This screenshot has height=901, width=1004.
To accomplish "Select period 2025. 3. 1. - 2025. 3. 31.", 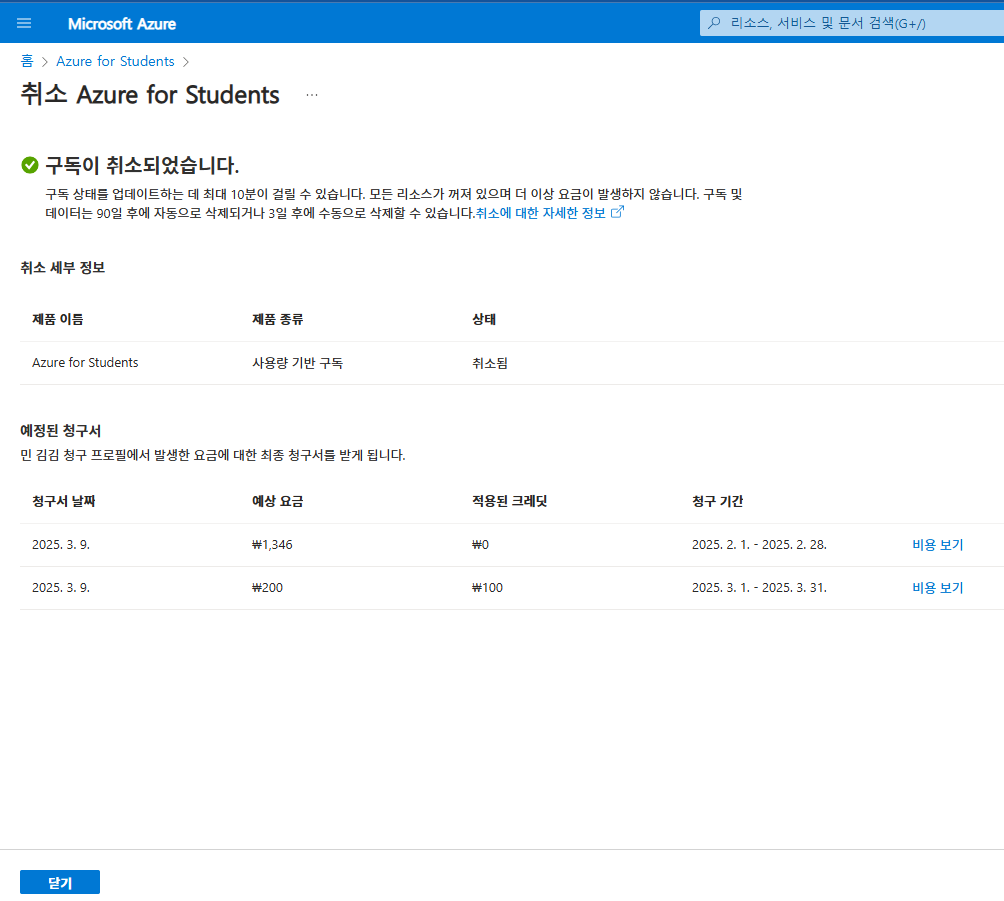I will tap(759, 588).
